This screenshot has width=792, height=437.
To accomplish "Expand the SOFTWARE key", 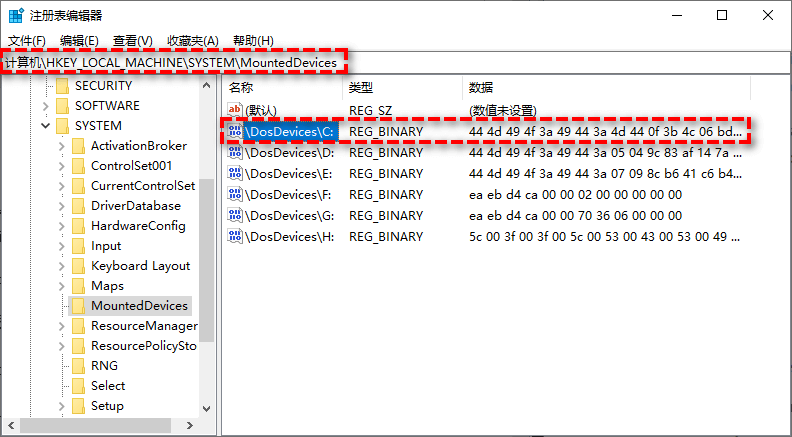I will [45, 106].
